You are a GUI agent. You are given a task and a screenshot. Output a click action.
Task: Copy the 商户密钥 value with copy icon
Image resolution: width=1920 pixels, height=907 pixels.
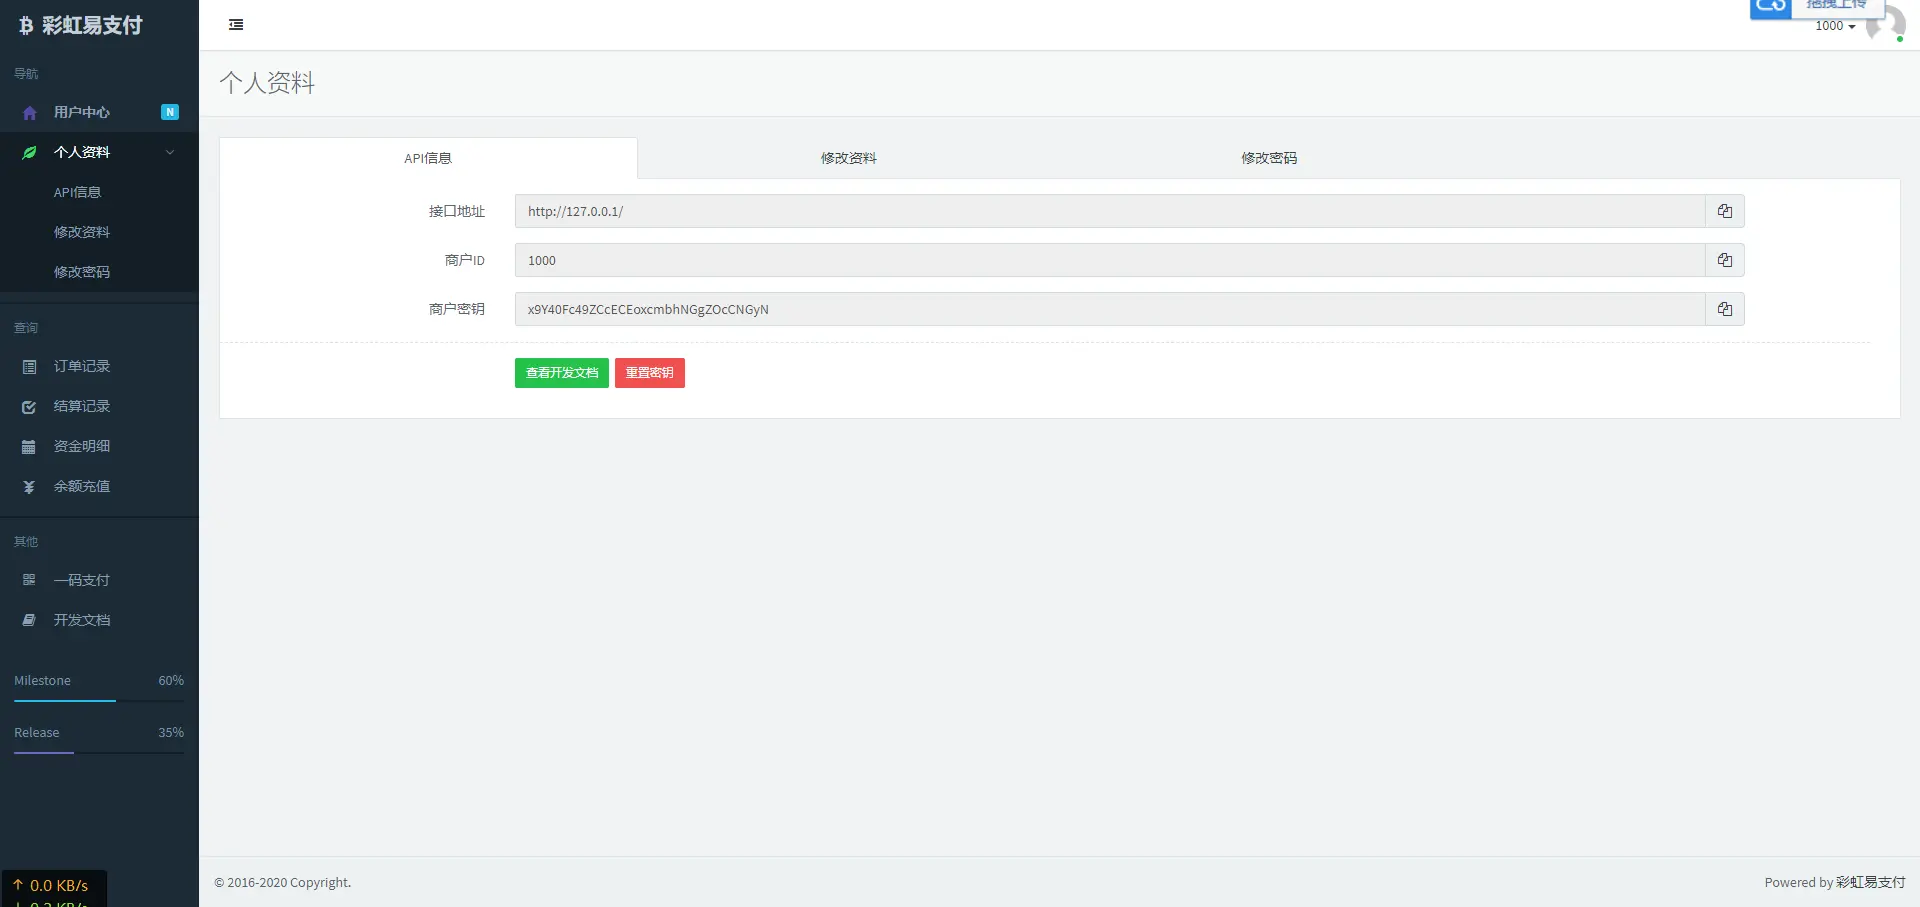1725,309
